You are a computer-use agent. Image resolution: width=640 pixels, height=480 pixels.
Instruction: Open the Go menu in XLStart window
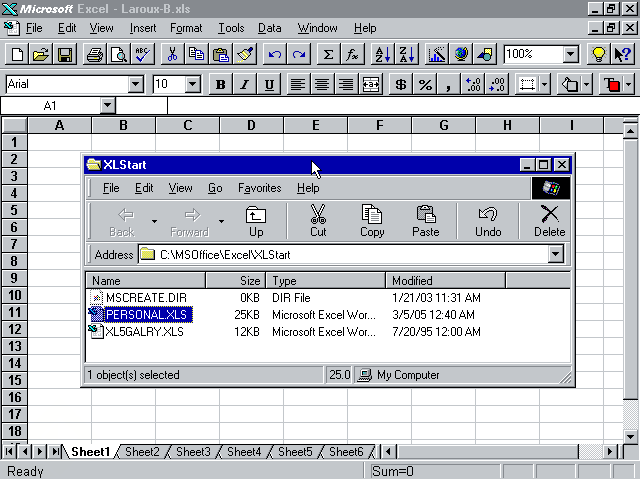tap(215, 188)
